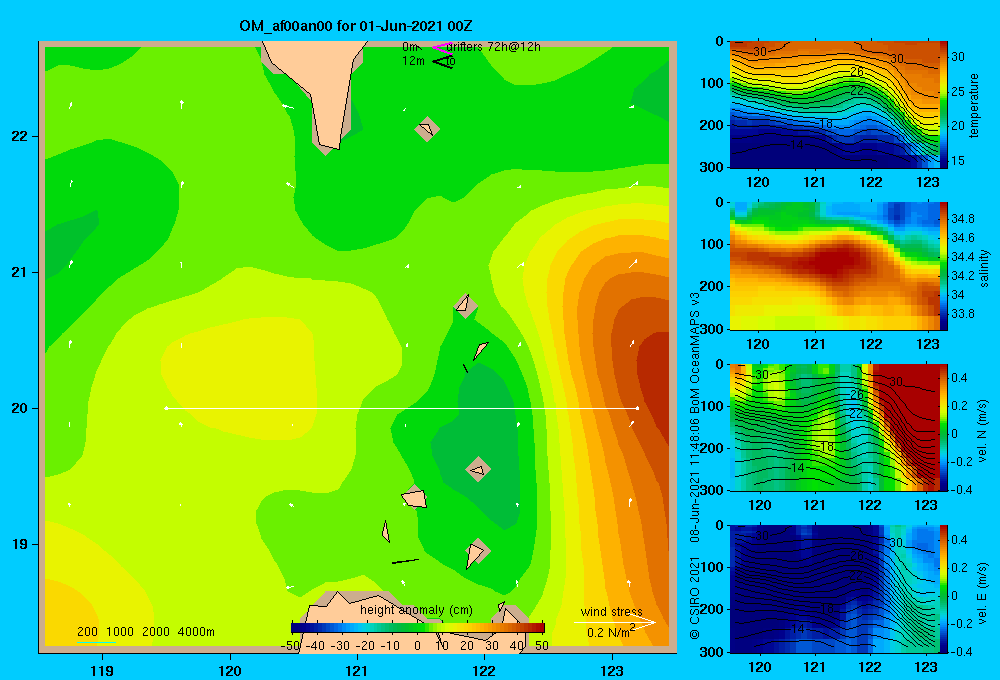Viewport: 1000px width, 680px height.
Task: Click the small island sliver near latitude 20.4
Action: (x=480, y=350)
